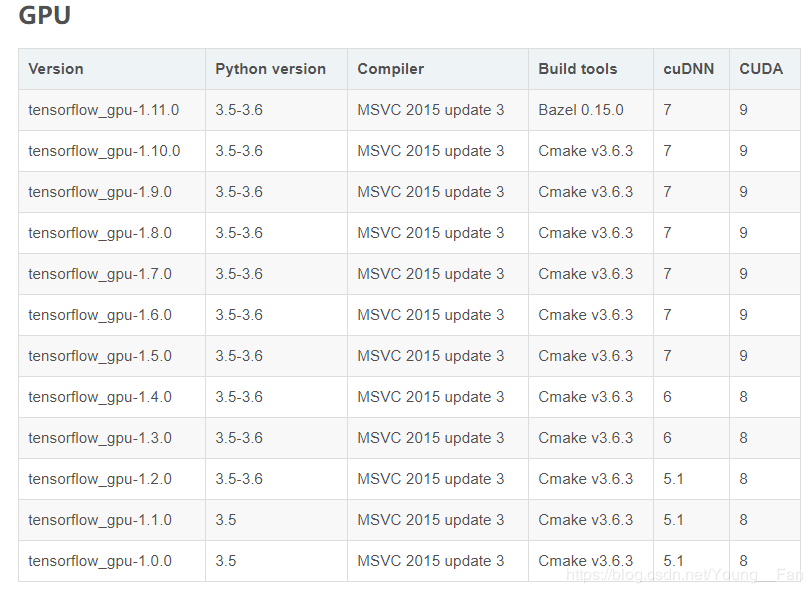This screenshot has height=593, width=812.
Task: Select the Build tools column header
Action: [x=577, y=69]
